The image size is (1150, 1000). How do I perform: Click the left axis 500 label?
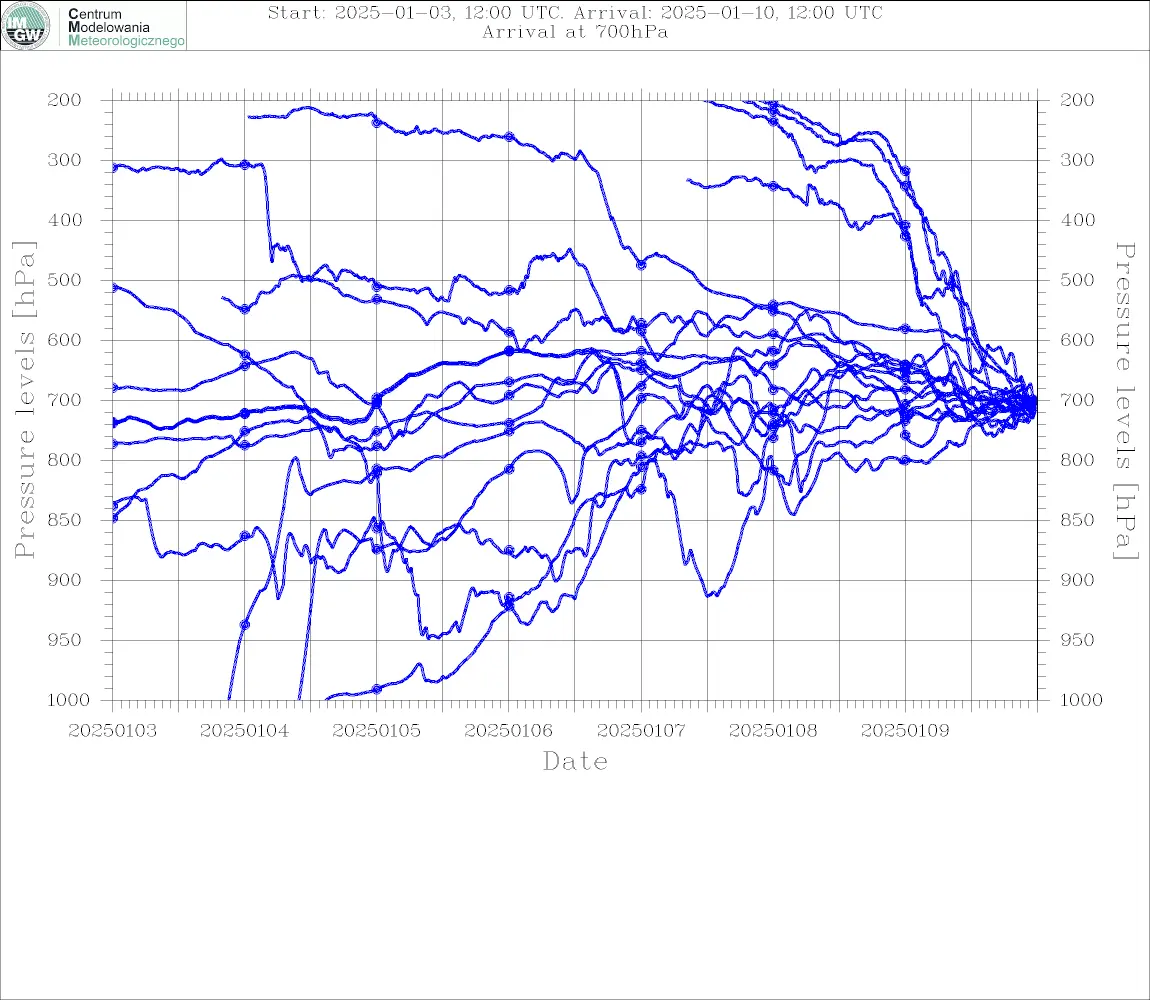click(x=64, y=280)
